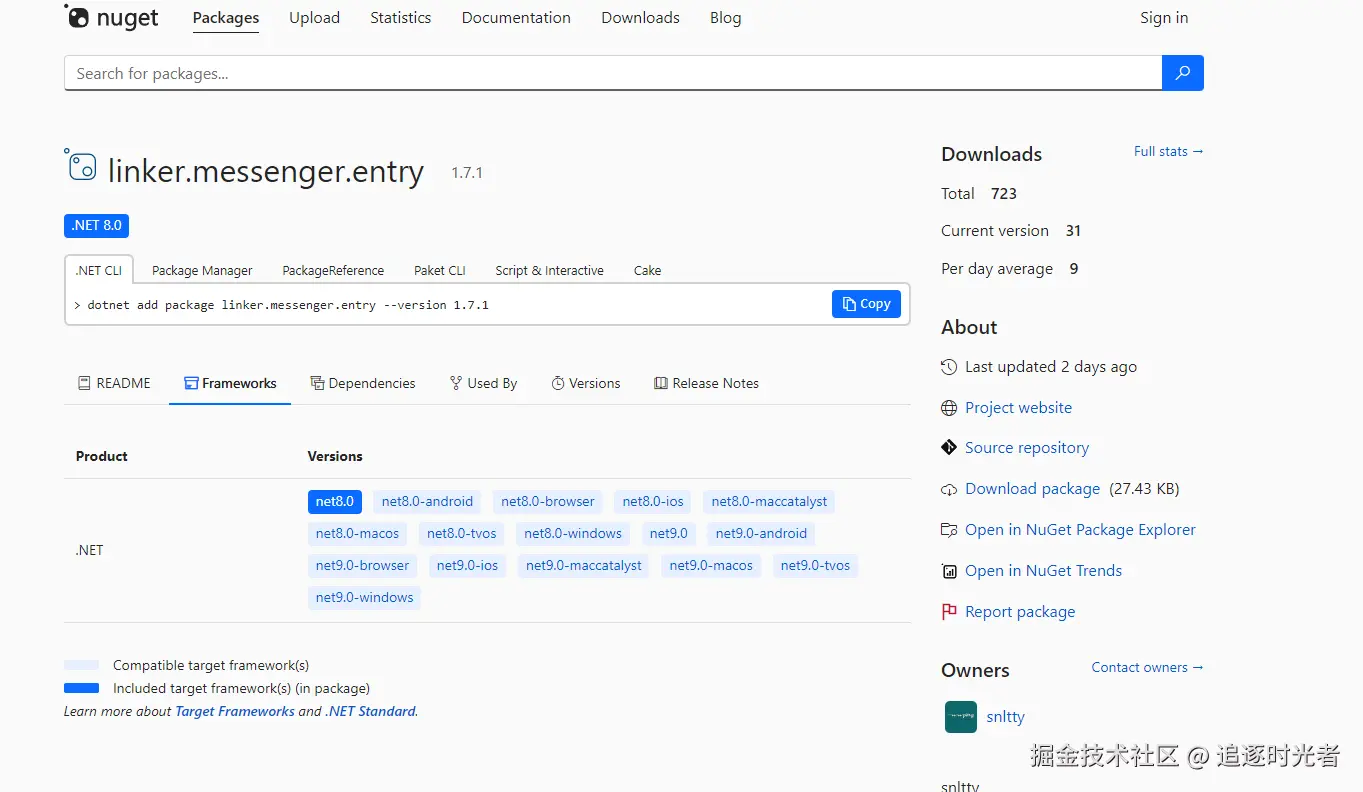Open the snltty owner profile link

1005,717
